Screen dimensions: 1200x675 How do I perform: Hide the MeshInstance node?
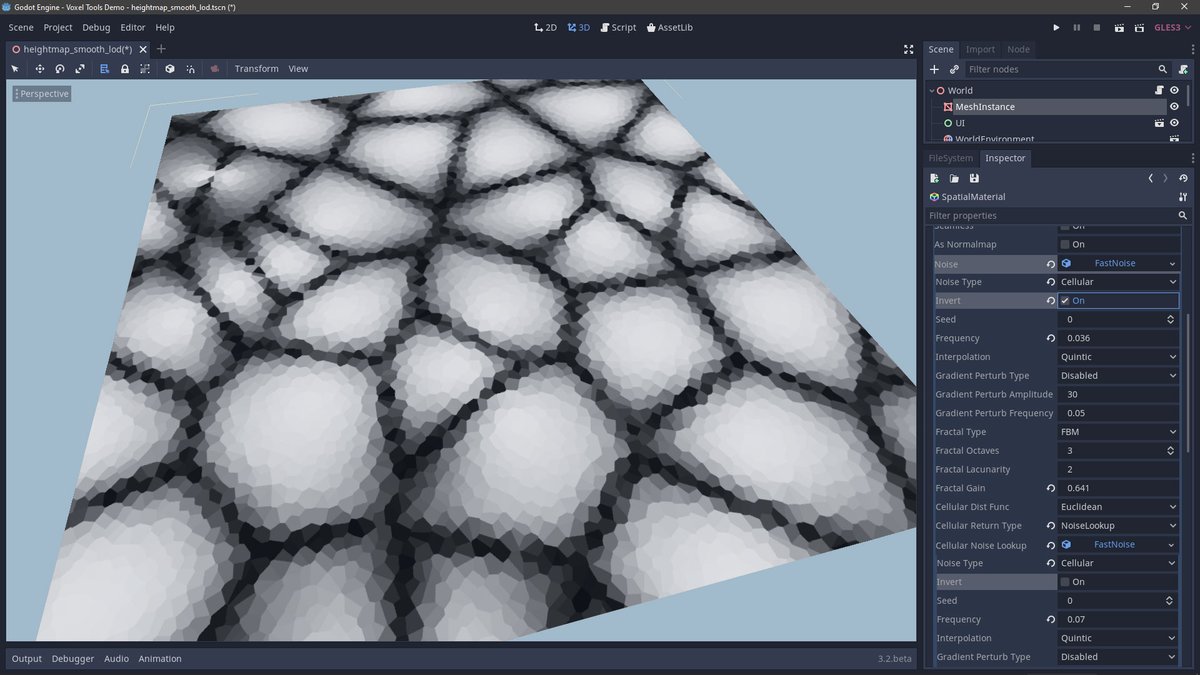click(1174, 107)
